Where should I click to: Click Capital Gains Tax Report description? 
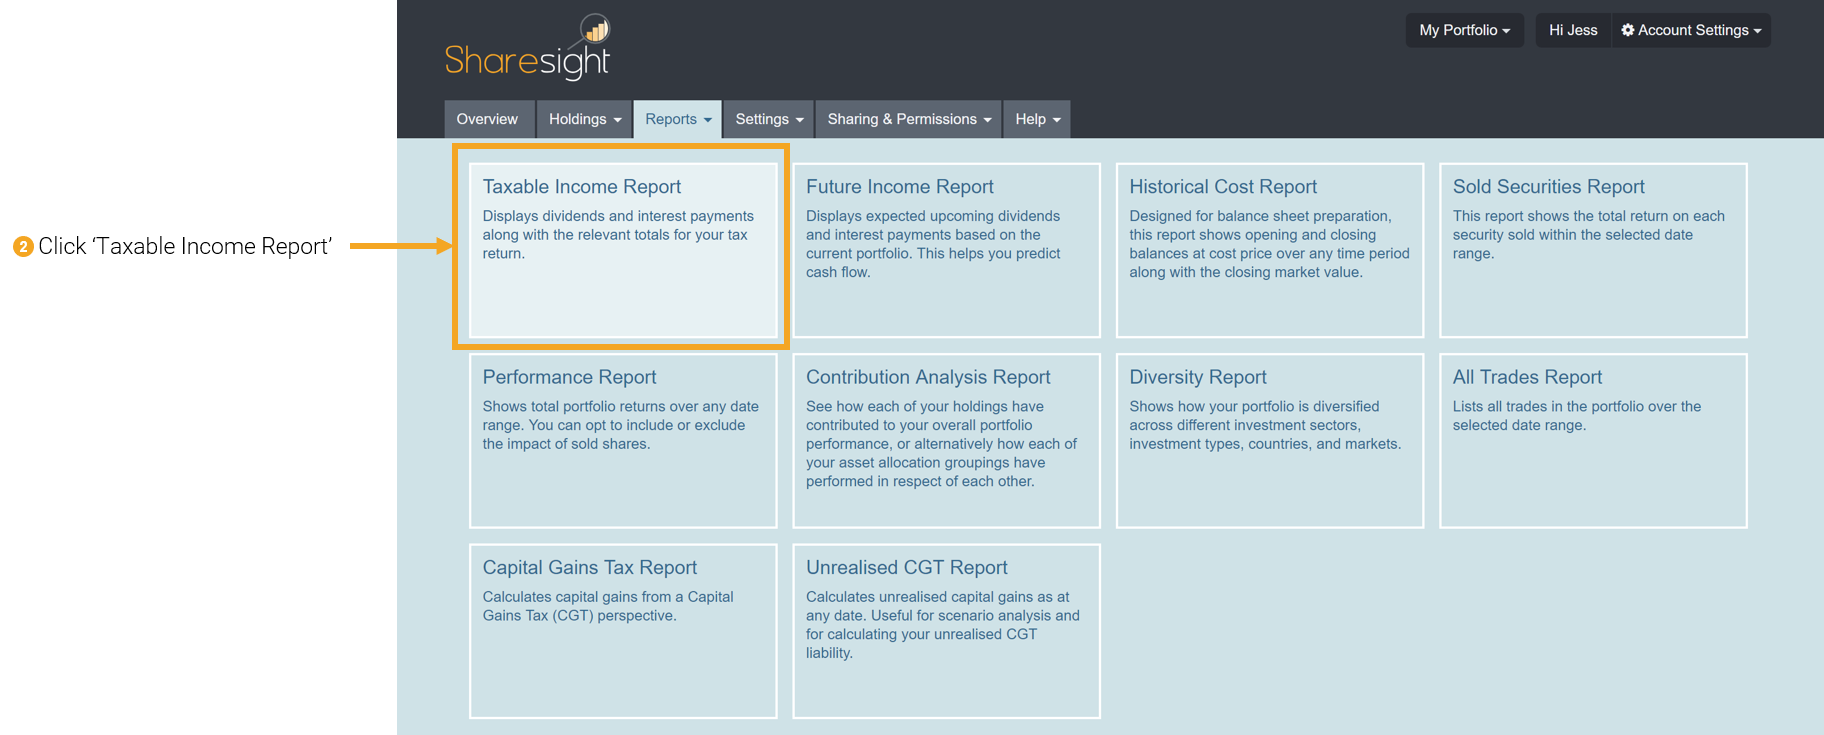pyautogui.click(x=608, y=606)
